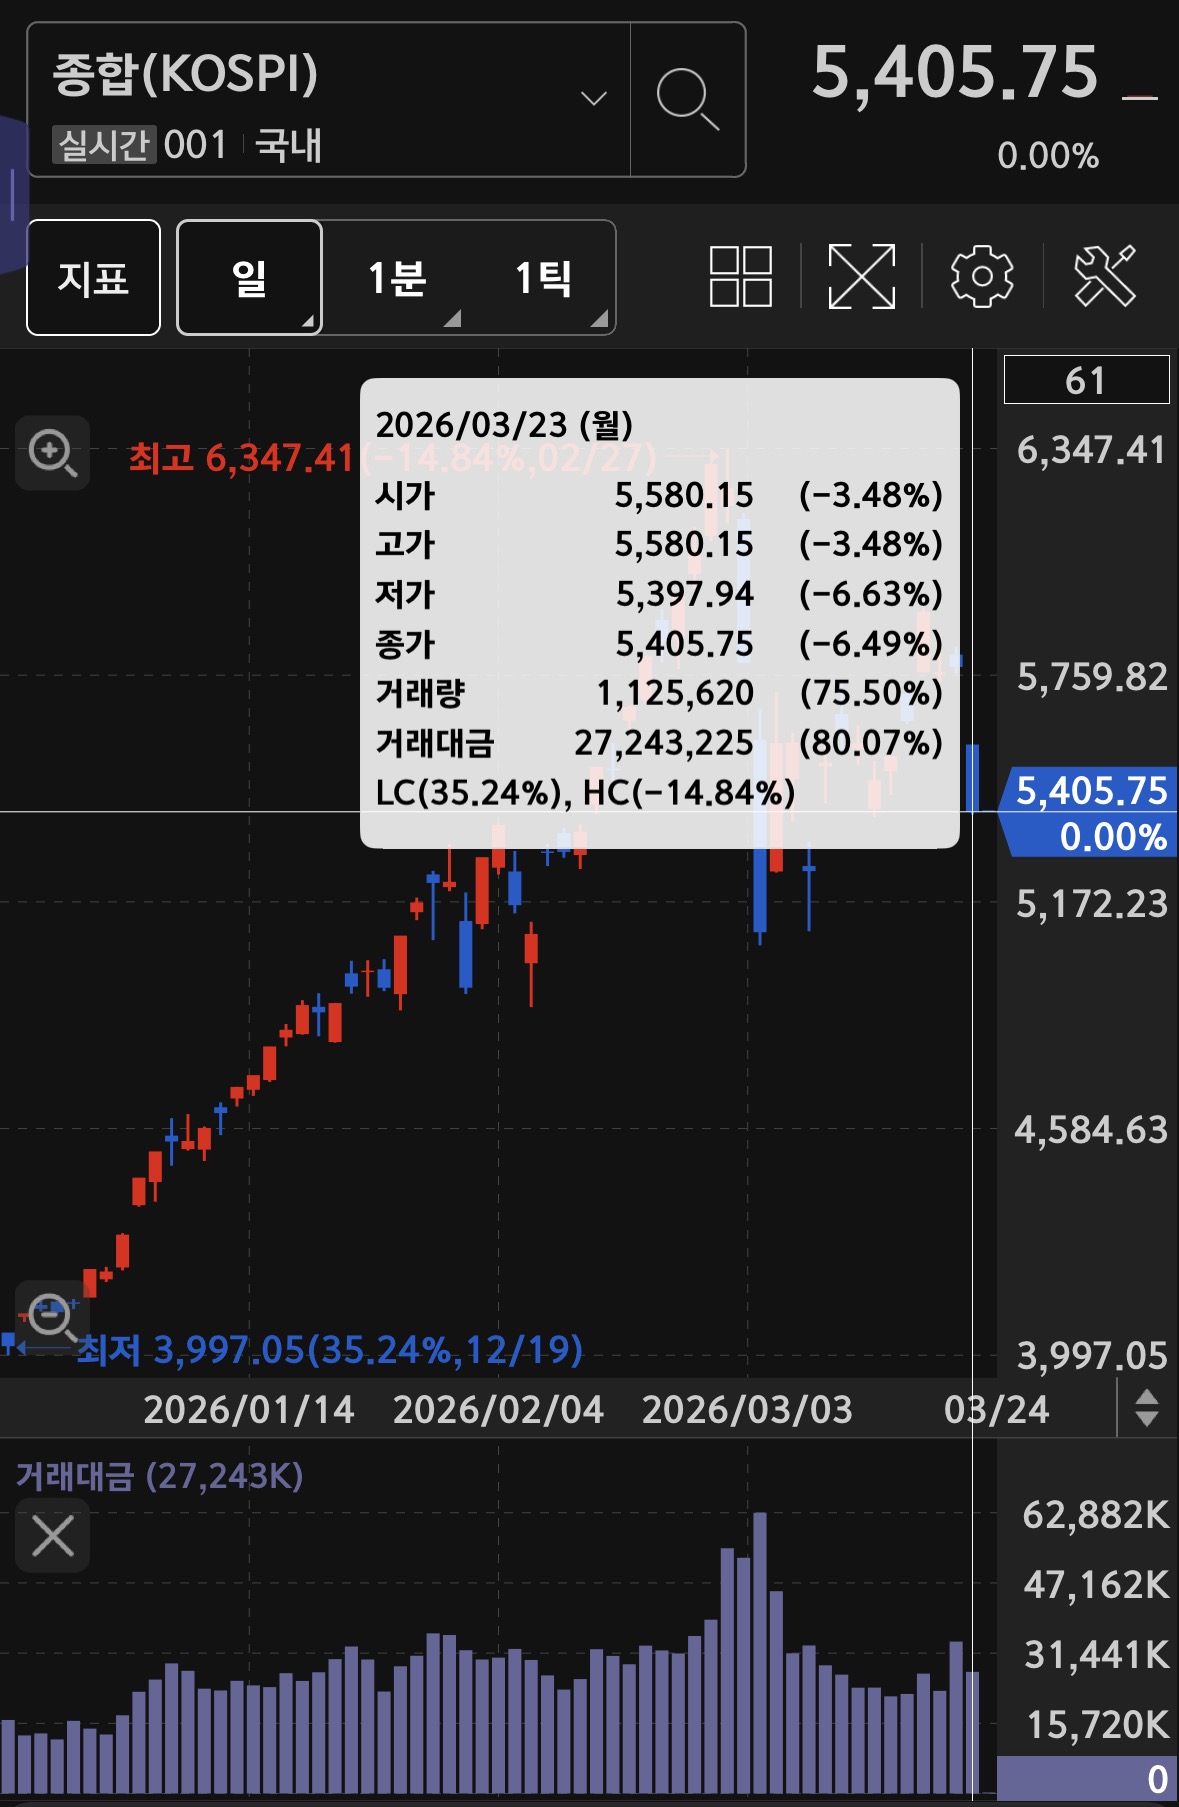Expand the 종합(KOSPI) symbol dropdown chevron
Viewport: 1179px width, 1807px height.
[594, 98]
